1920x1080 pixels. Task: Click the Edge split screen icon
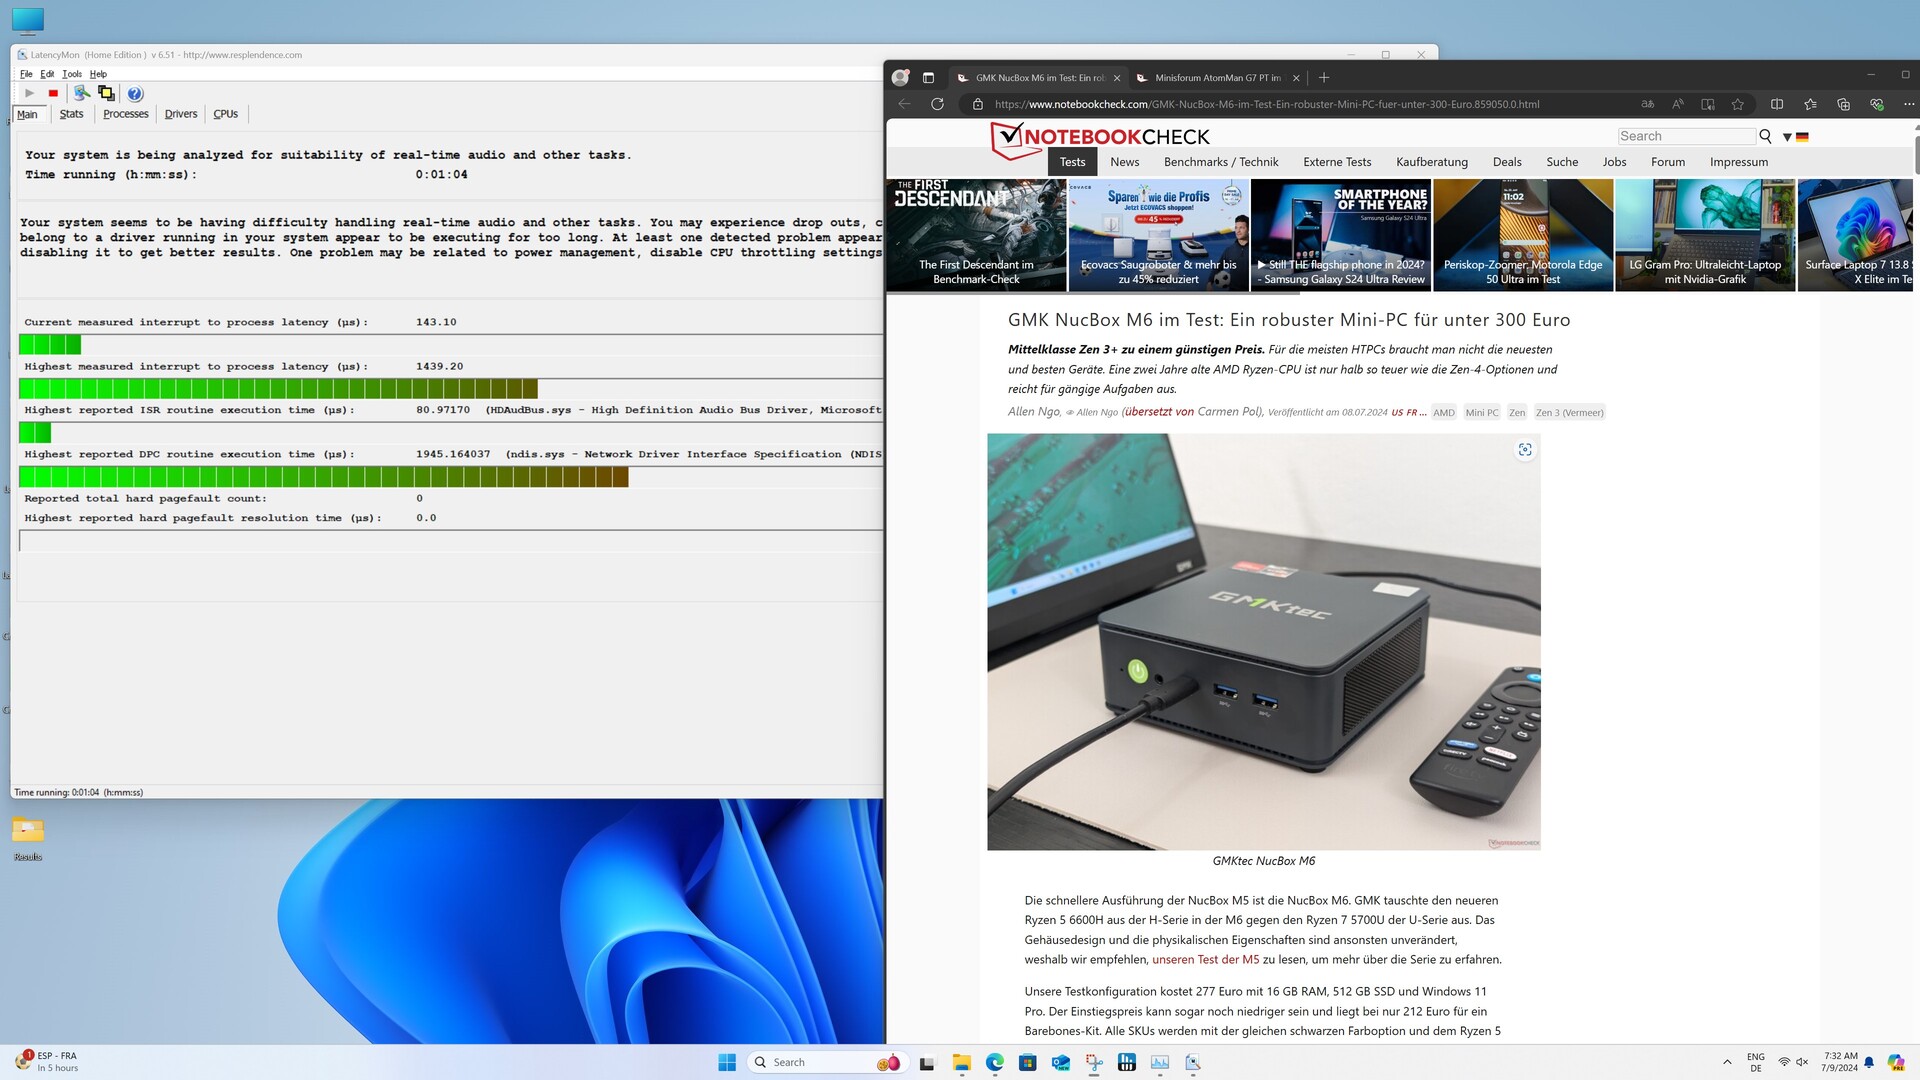[1777, 104]
